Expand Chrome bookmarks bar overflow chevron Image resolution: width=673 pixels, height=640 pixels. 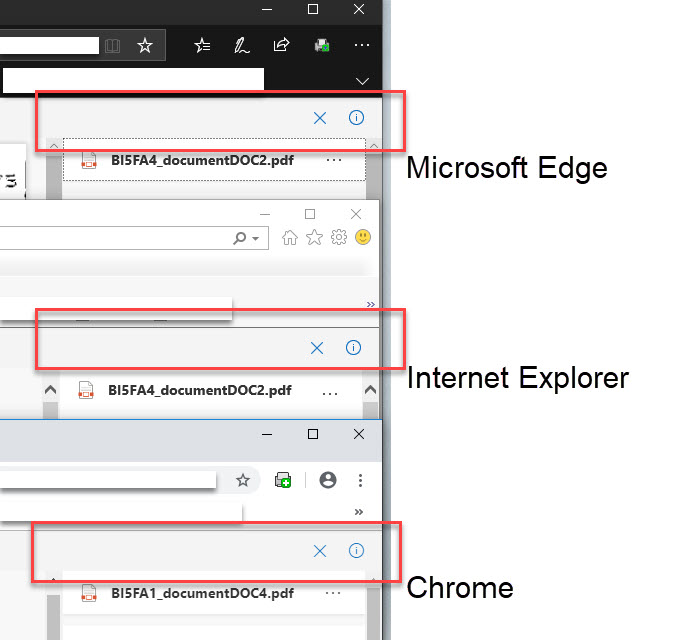(359, 512)
